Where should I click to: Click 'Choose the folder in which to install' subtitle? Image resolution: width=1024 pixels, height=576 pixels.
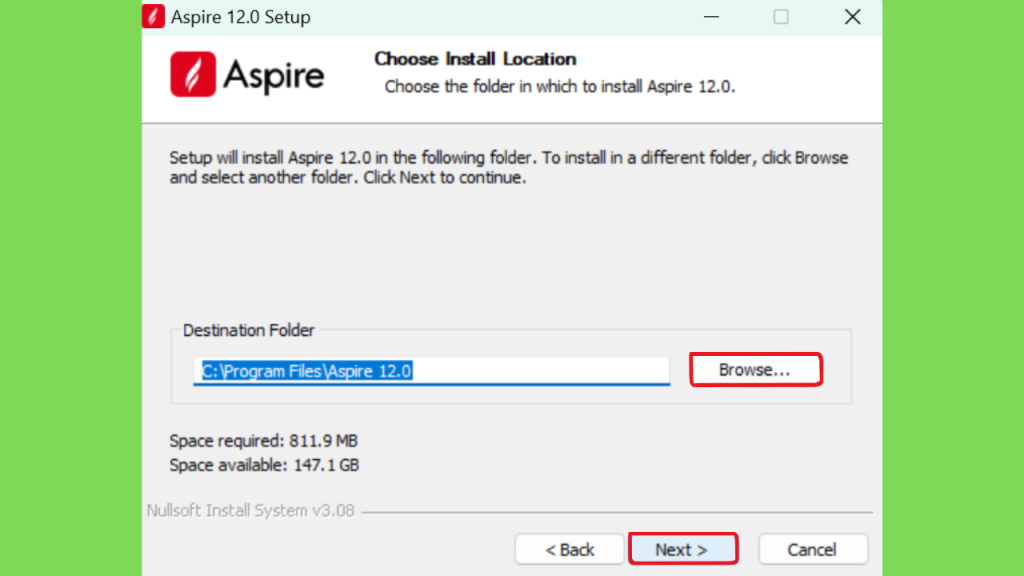click(x=560, y=86)
